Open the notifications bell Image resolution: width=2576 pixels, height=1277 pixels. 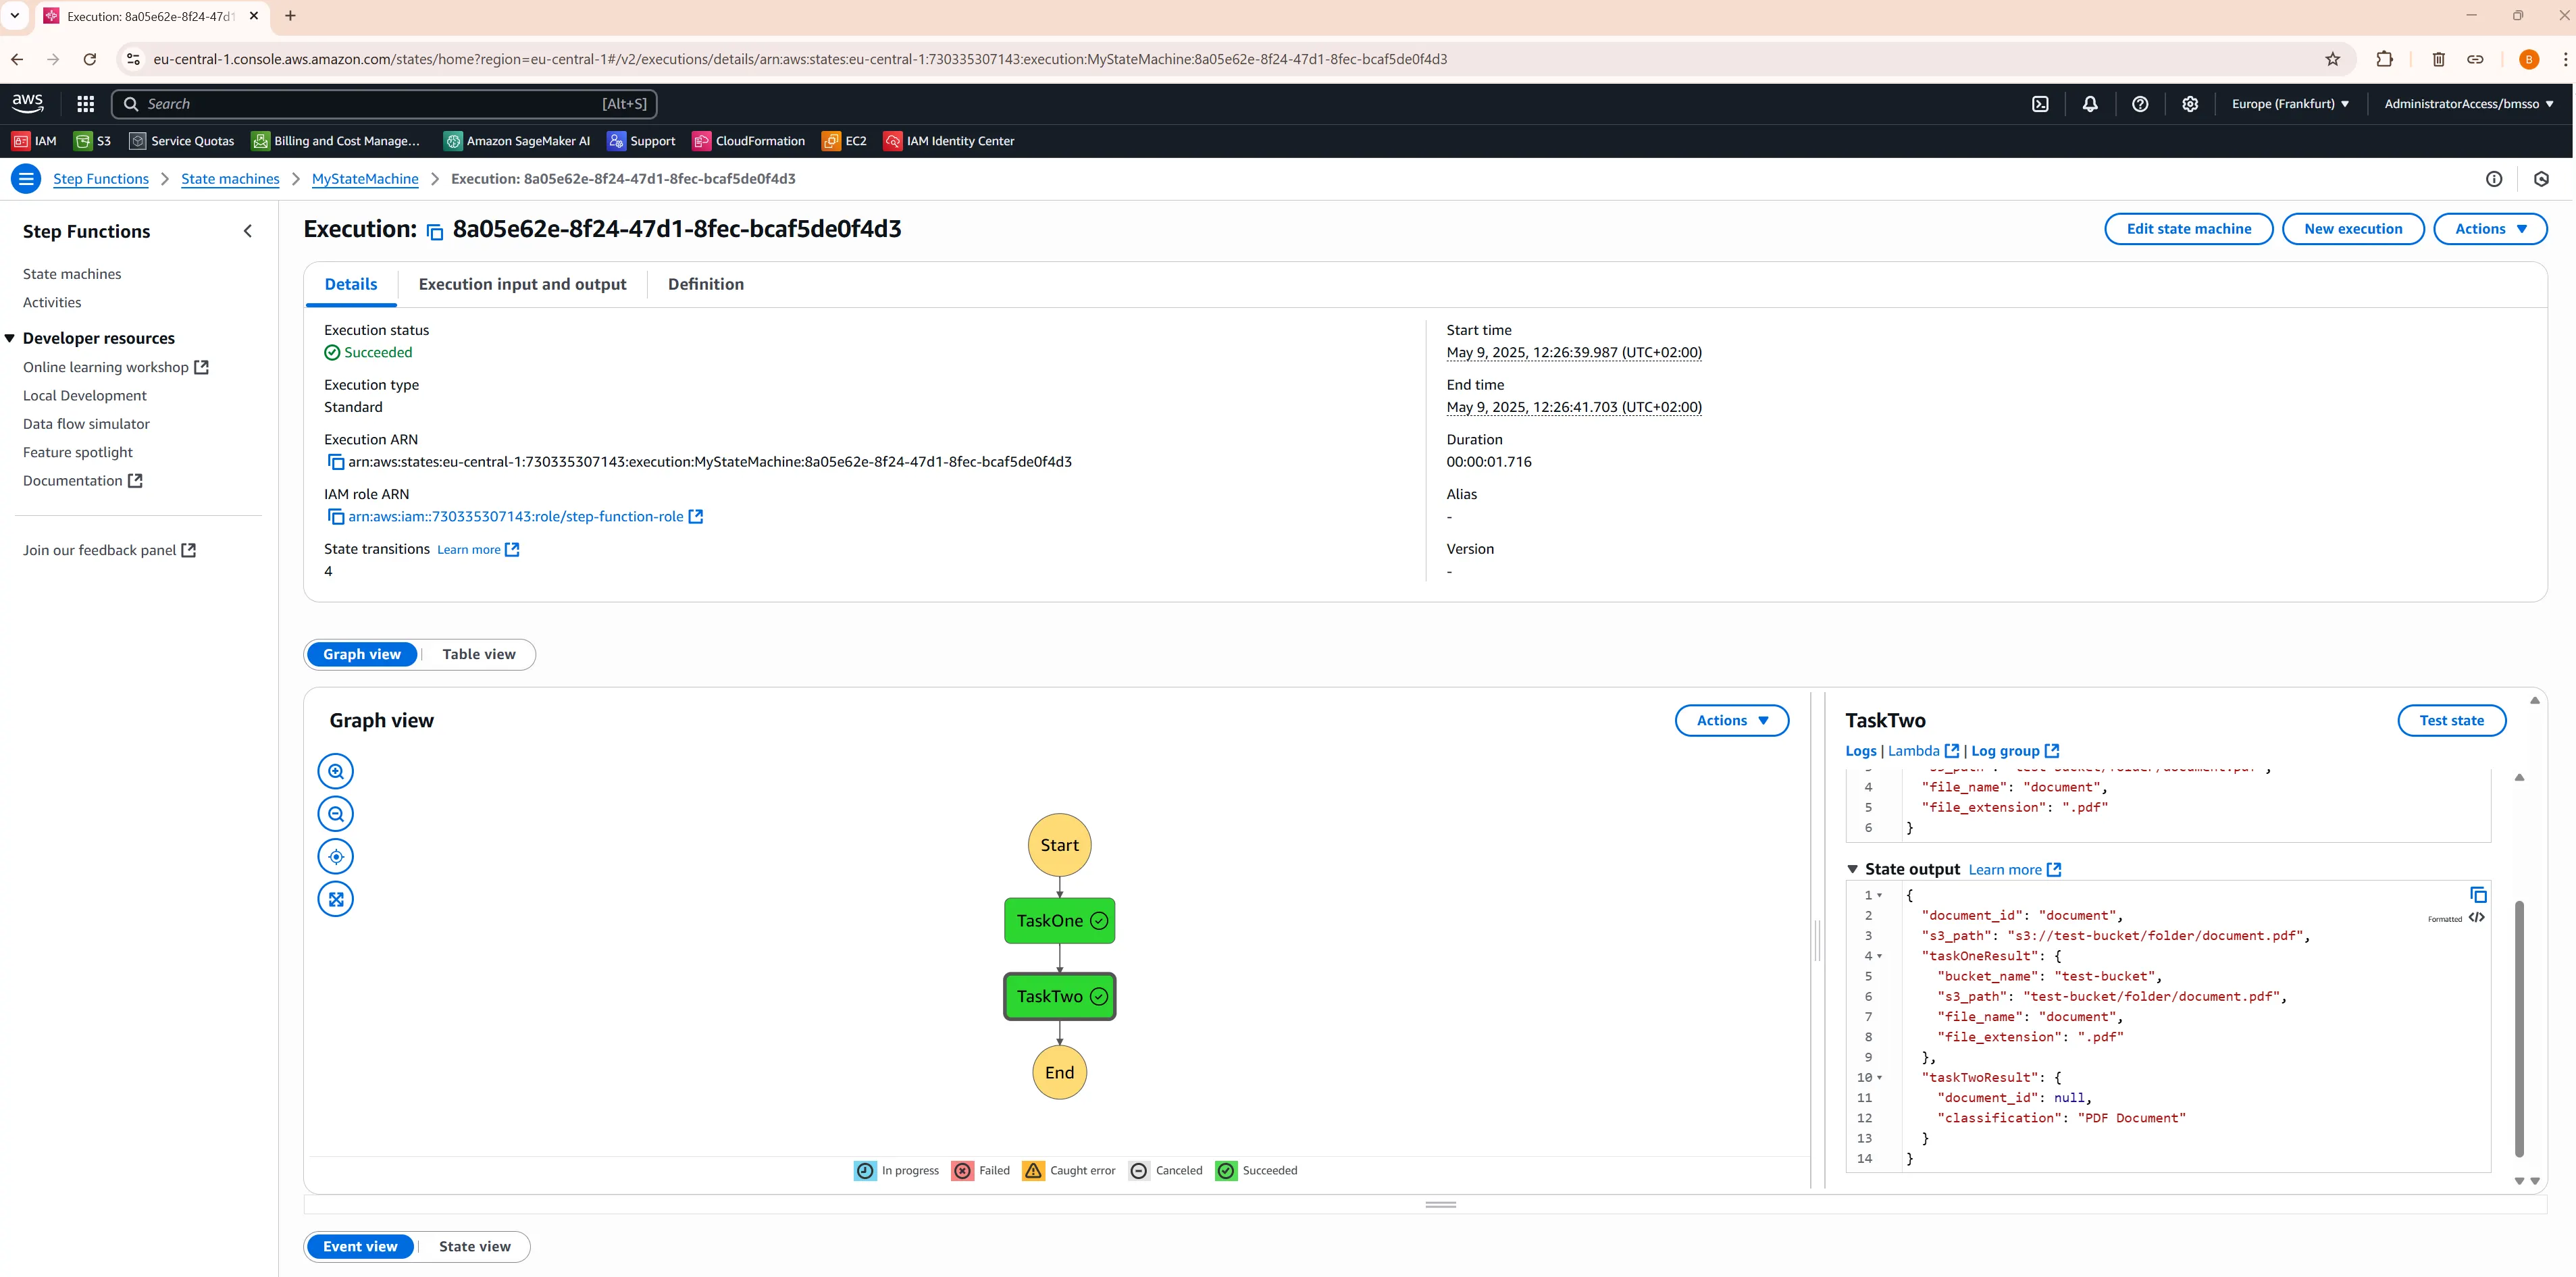coord(2090,104)
